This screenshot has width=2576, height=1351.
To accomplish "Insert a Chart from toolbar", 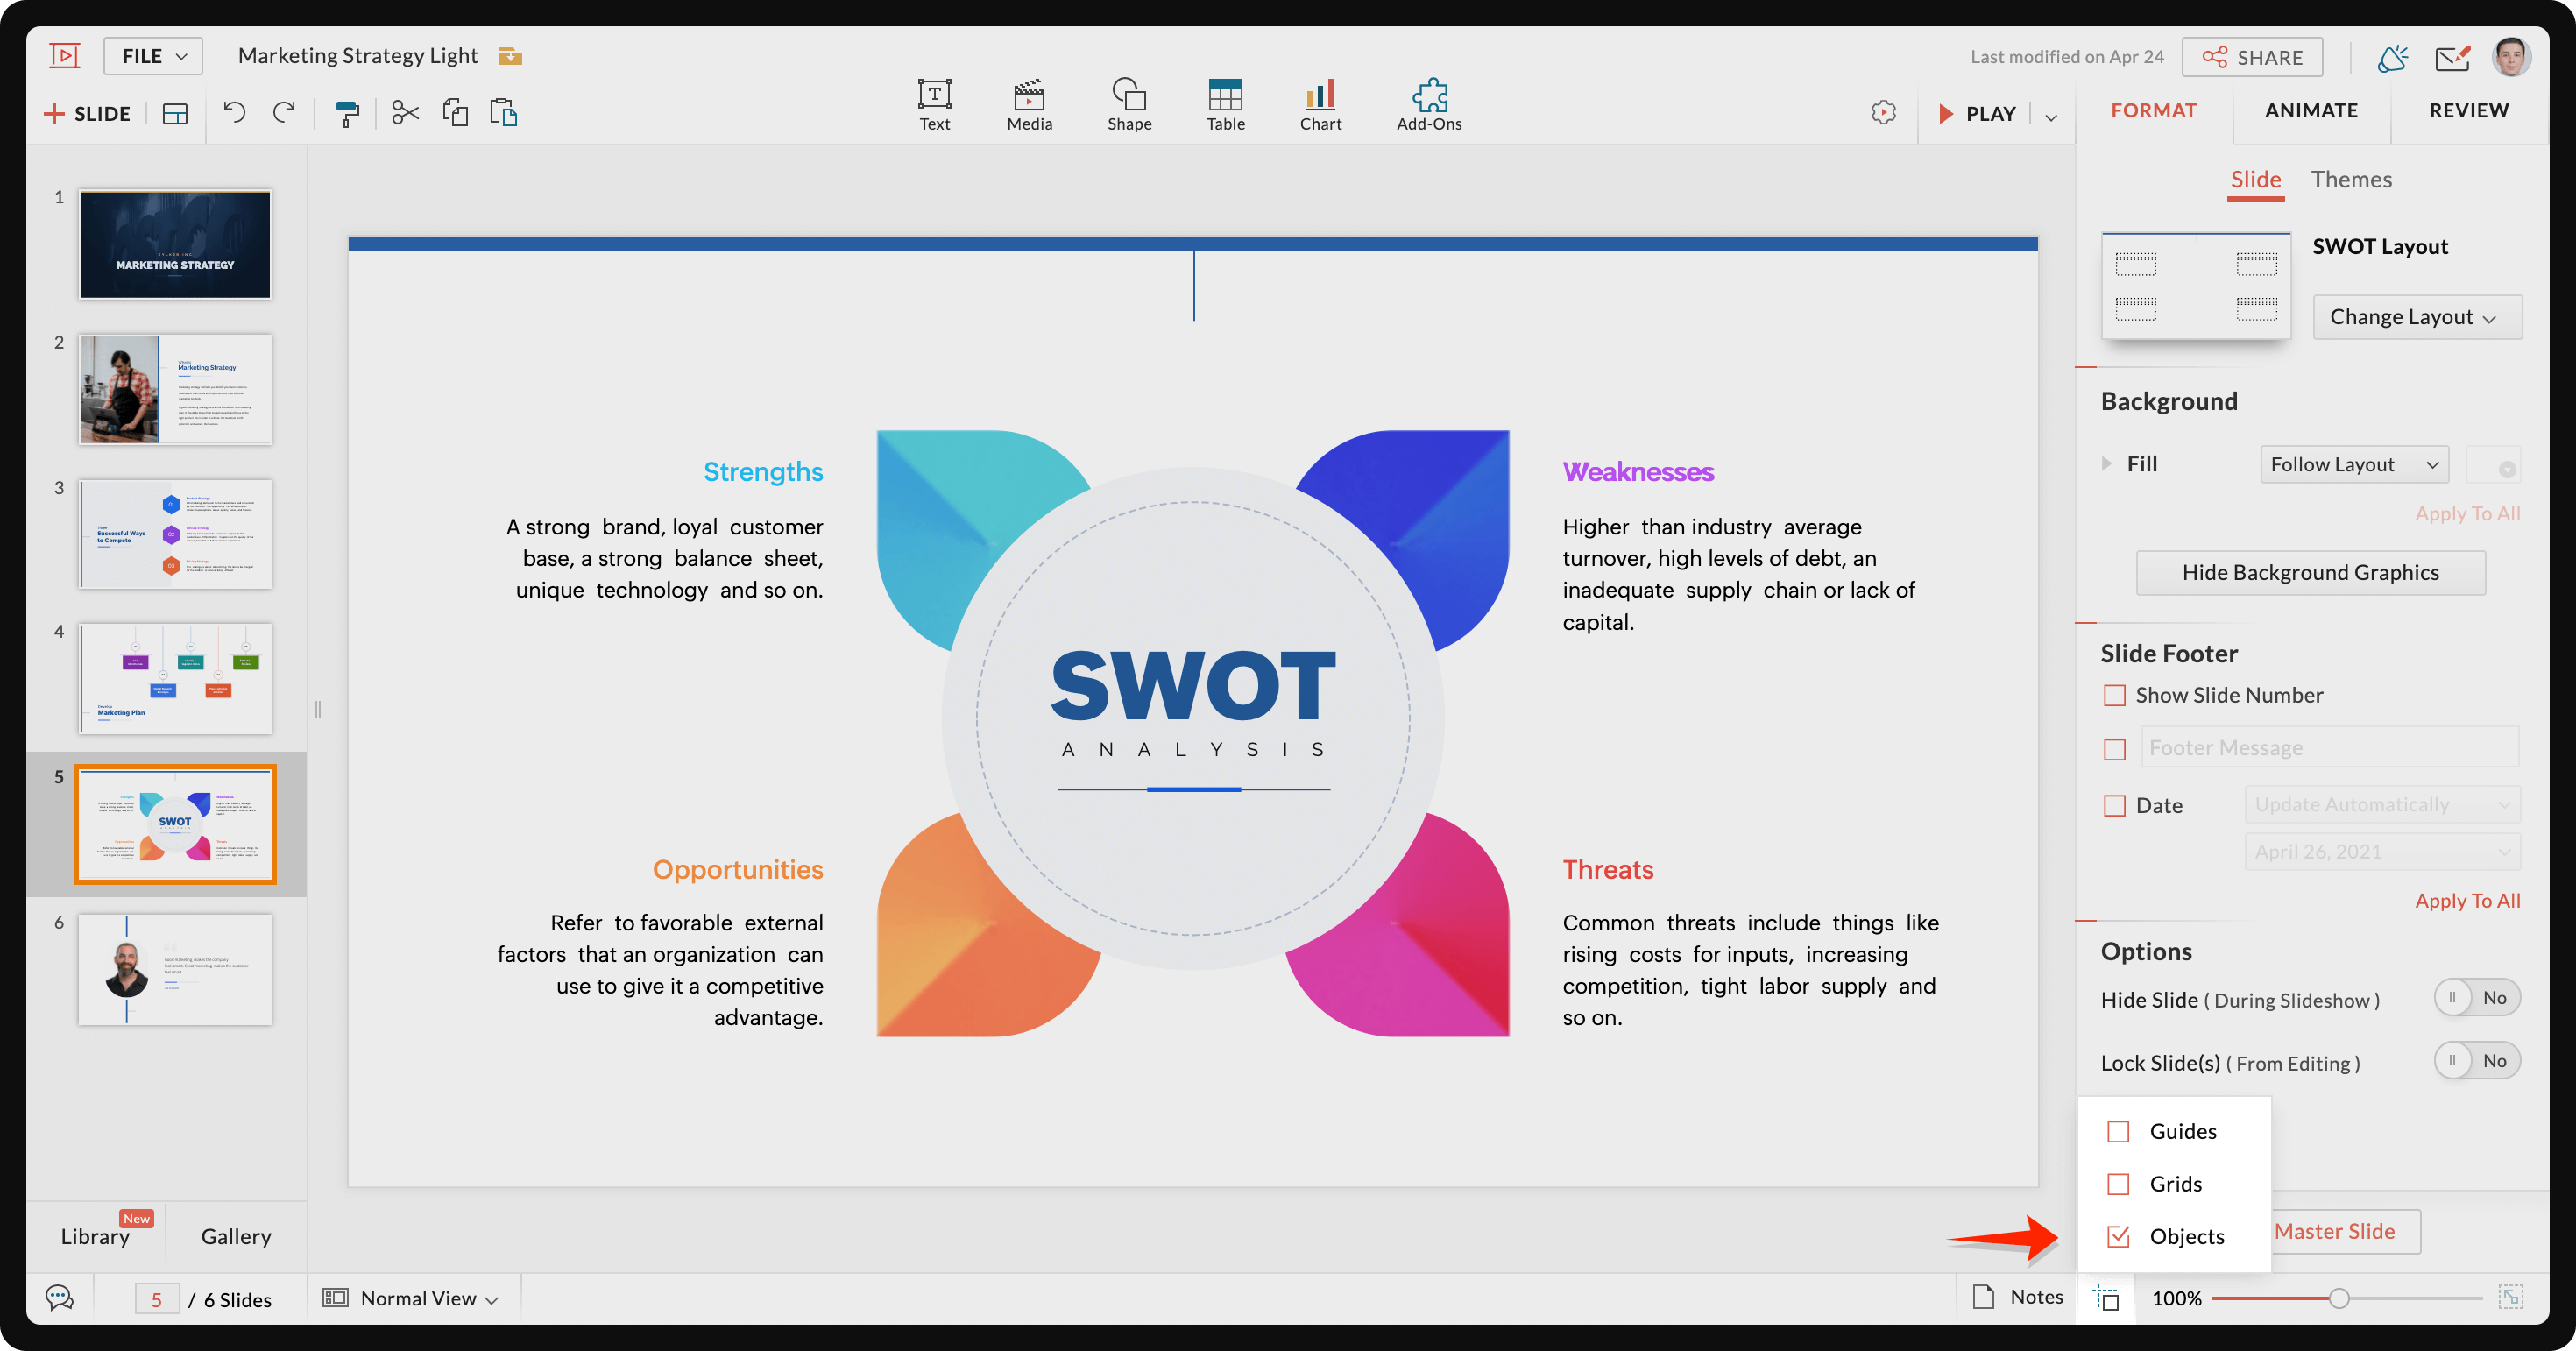I will coord(1320,105).
